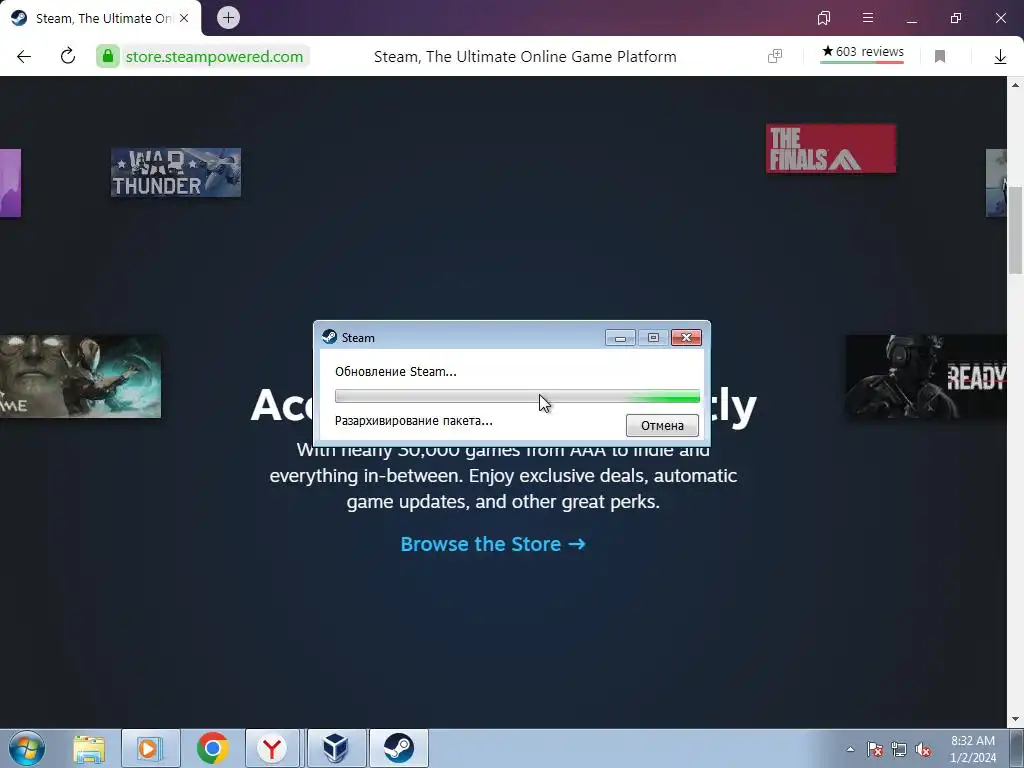Show hidden system tray icons
1024x768 pixels.
point(850,749)
